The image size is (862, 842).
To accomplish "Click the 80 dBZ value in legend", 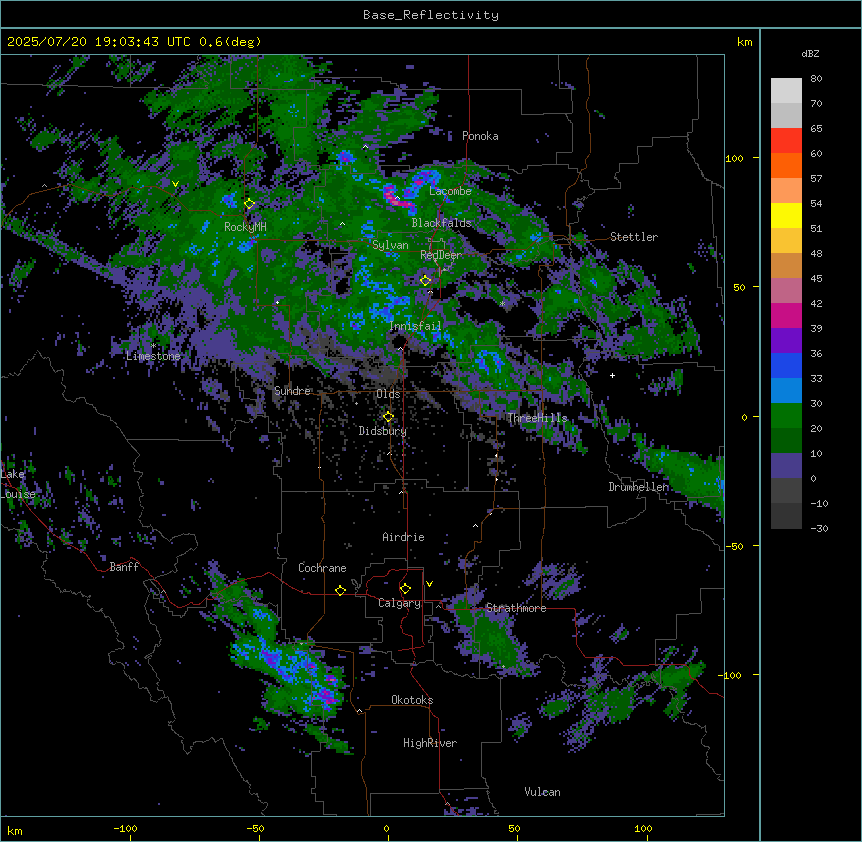I will tap(816, 79).
